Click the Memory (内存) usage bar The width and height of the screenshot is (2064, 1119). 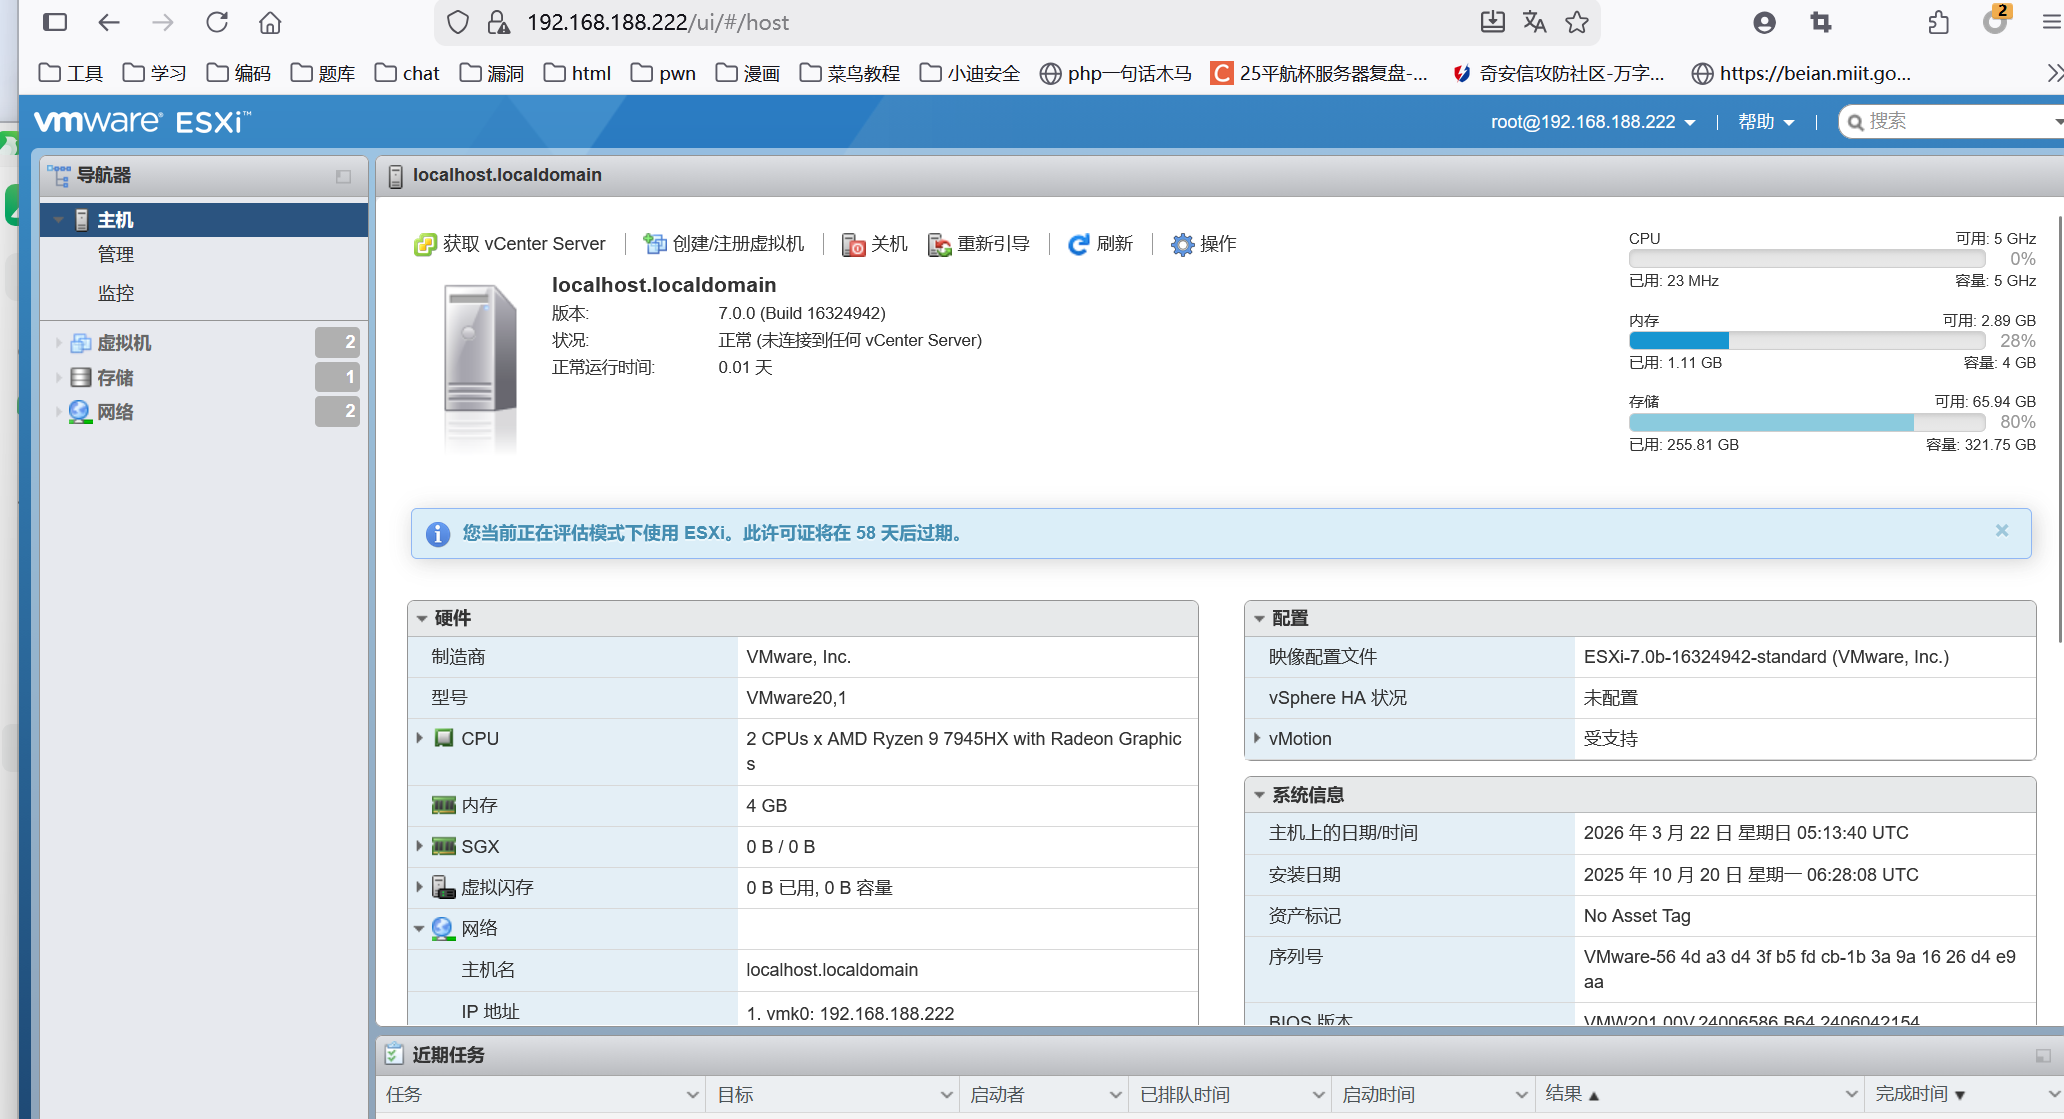click(x=1807, y=341)
